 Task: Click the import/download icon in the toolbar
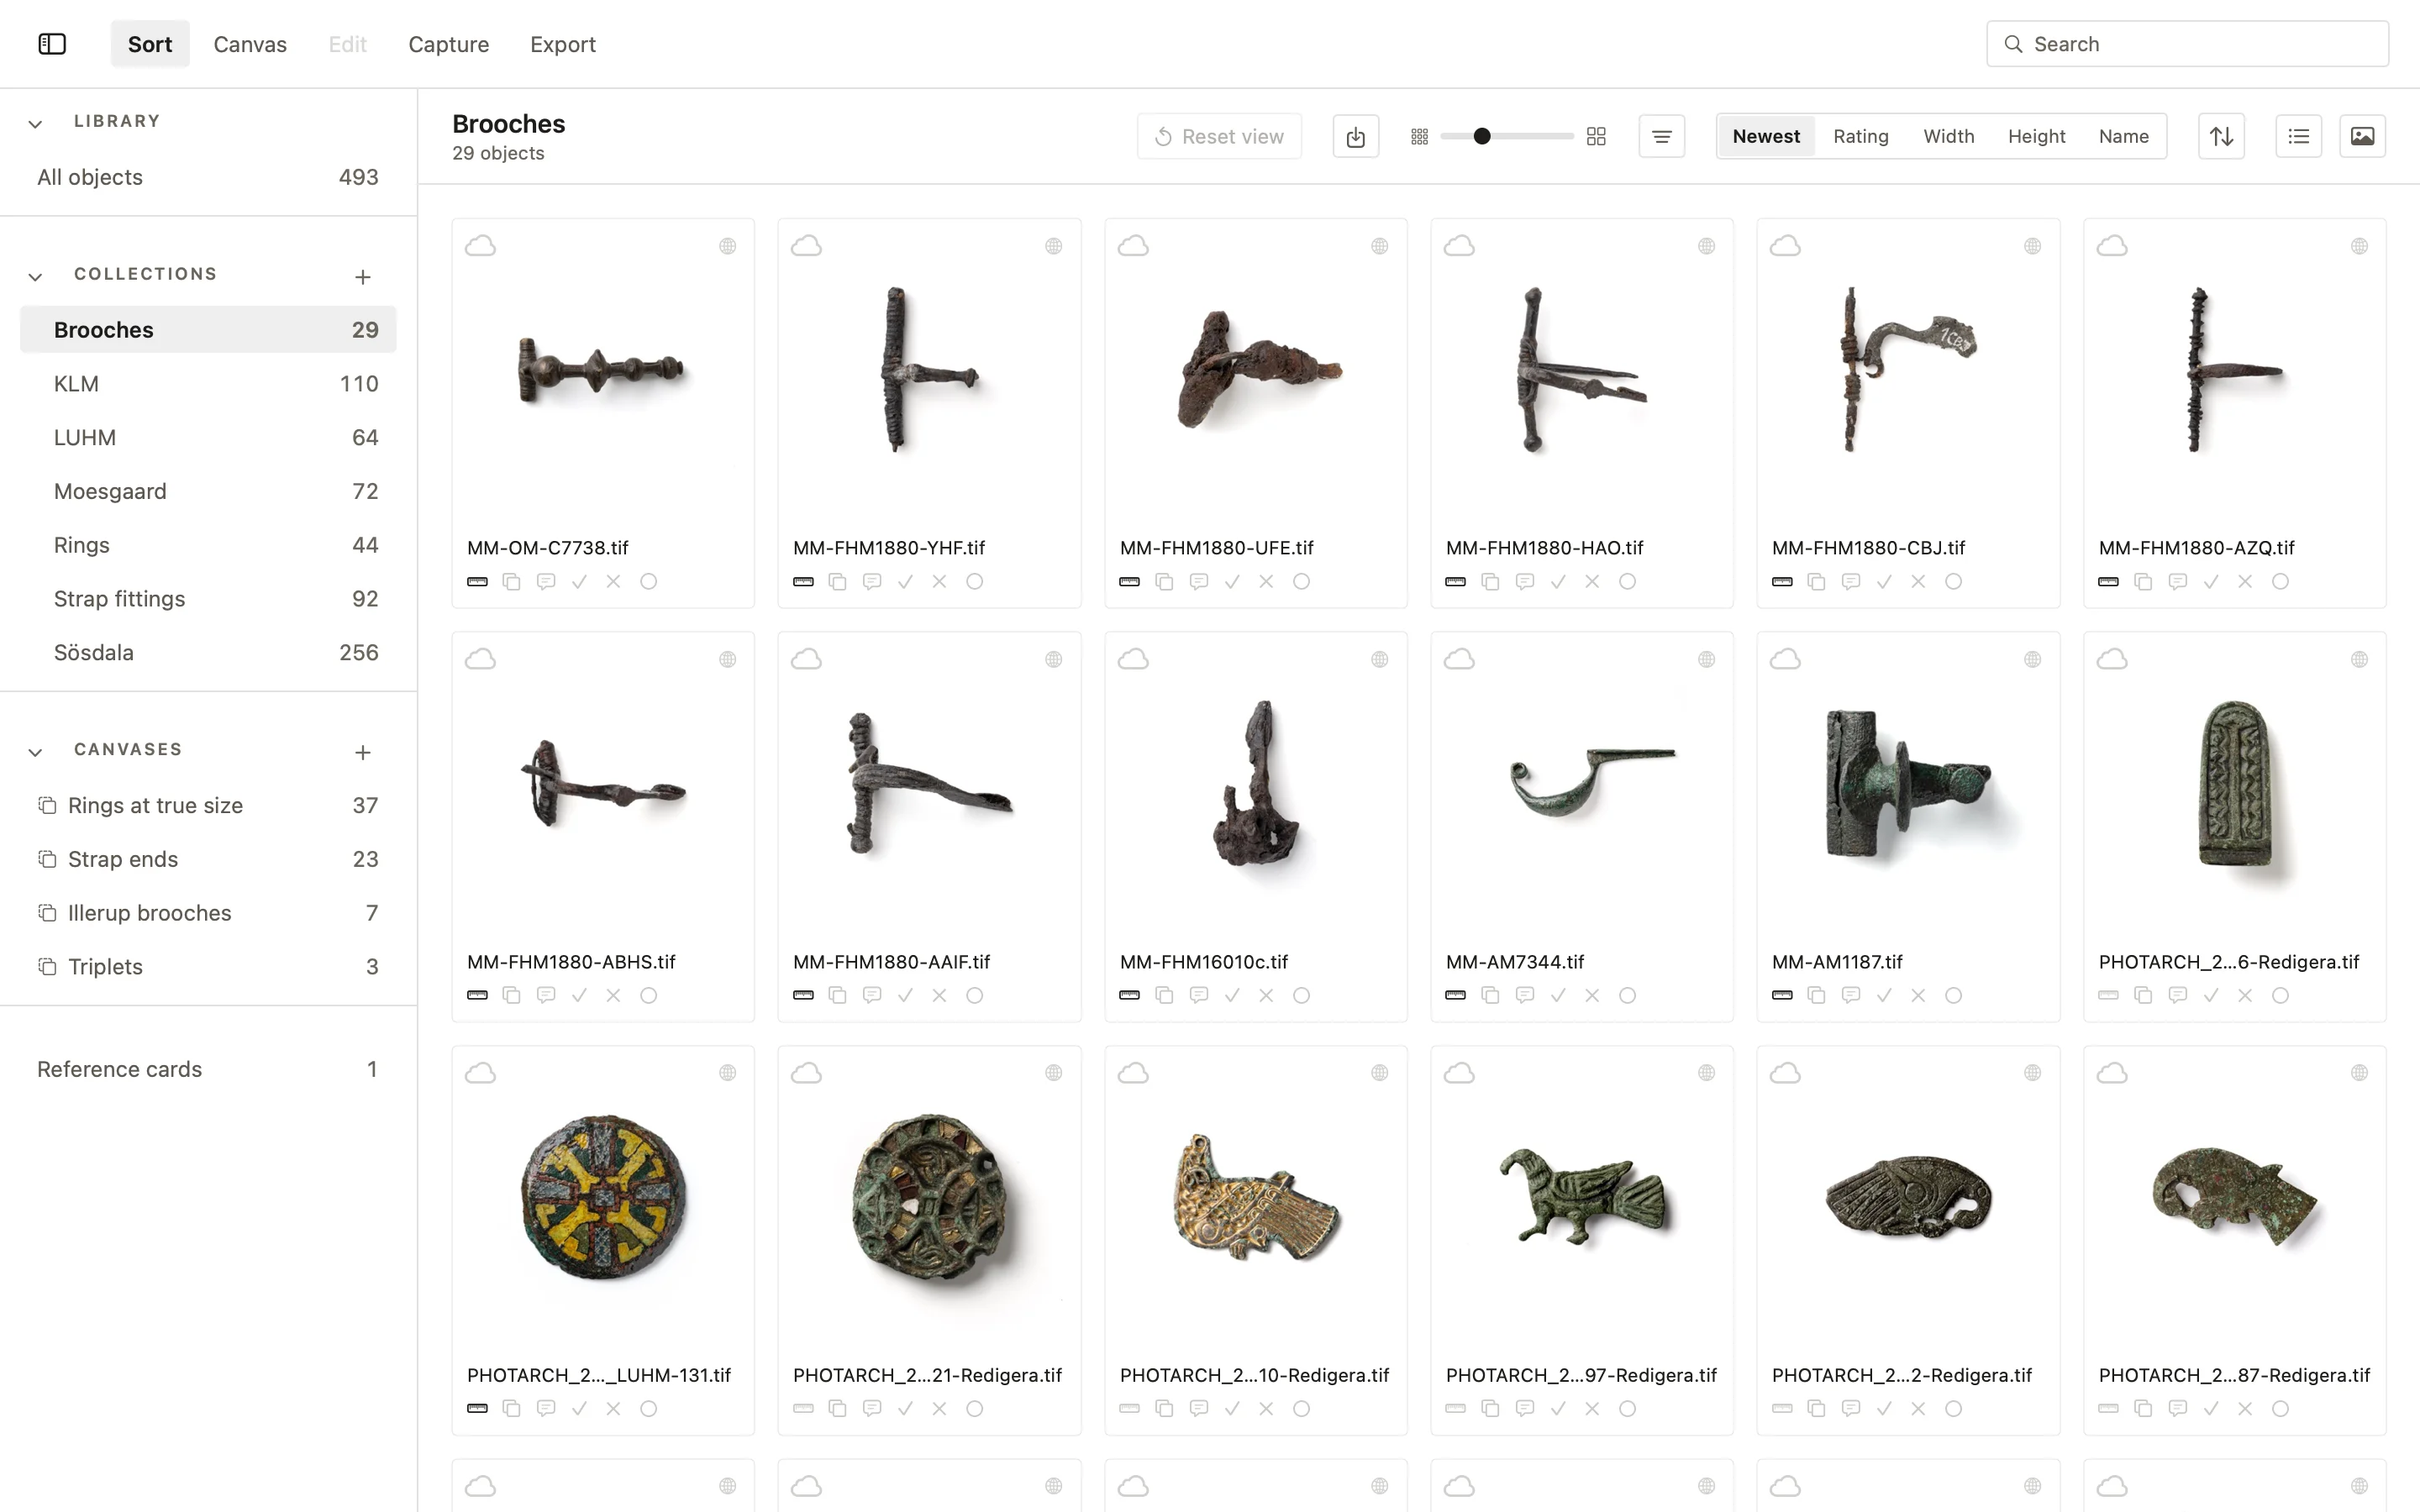1355,136
